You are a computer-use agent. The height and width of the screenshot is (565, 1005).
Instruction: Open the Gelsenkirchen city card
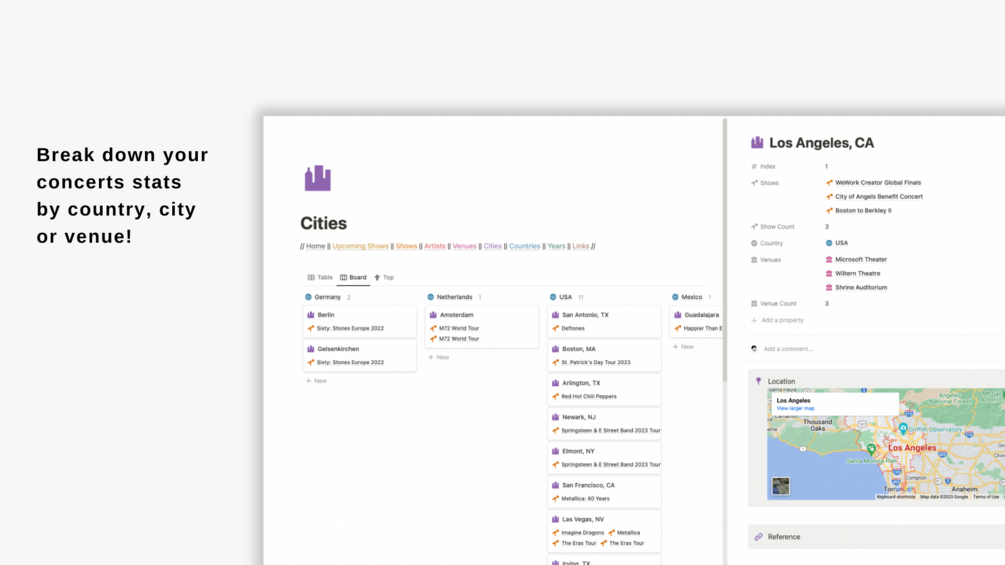360,356
